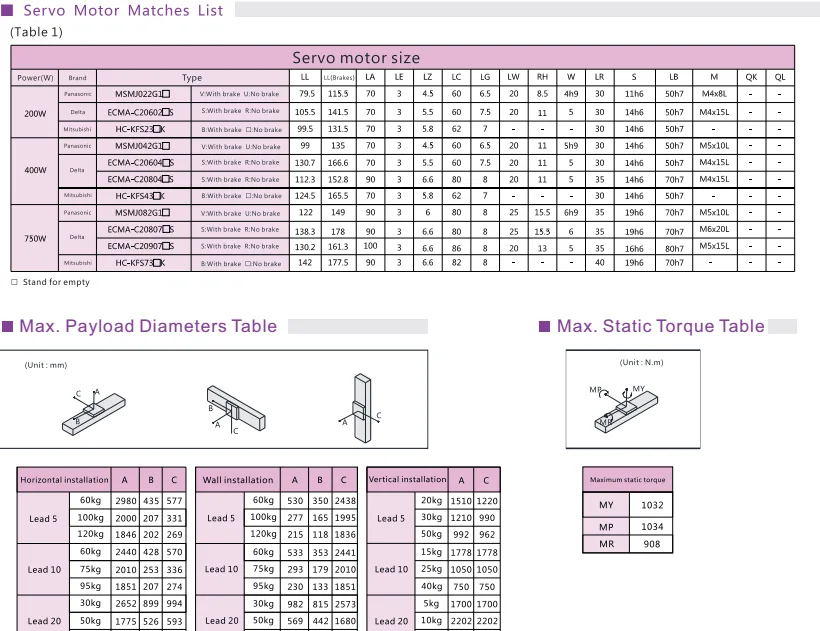The height and width of the screenshot is (631, 820).
Task: Click the vertical installation payload diagram
Action: [x=362, y=407]
